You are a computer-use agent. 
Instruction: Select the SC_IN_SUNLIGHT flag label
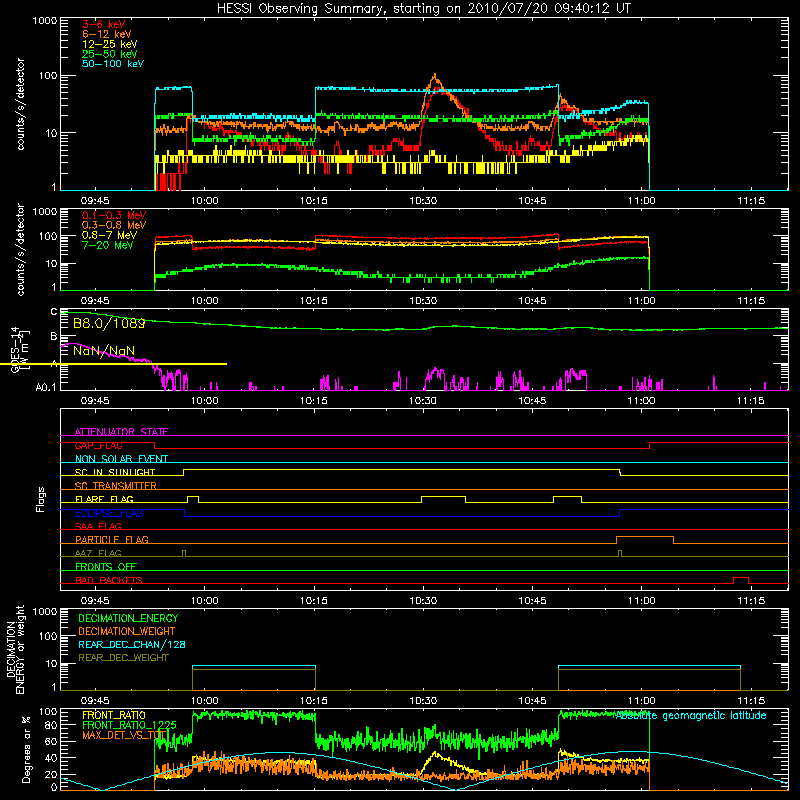115,472
